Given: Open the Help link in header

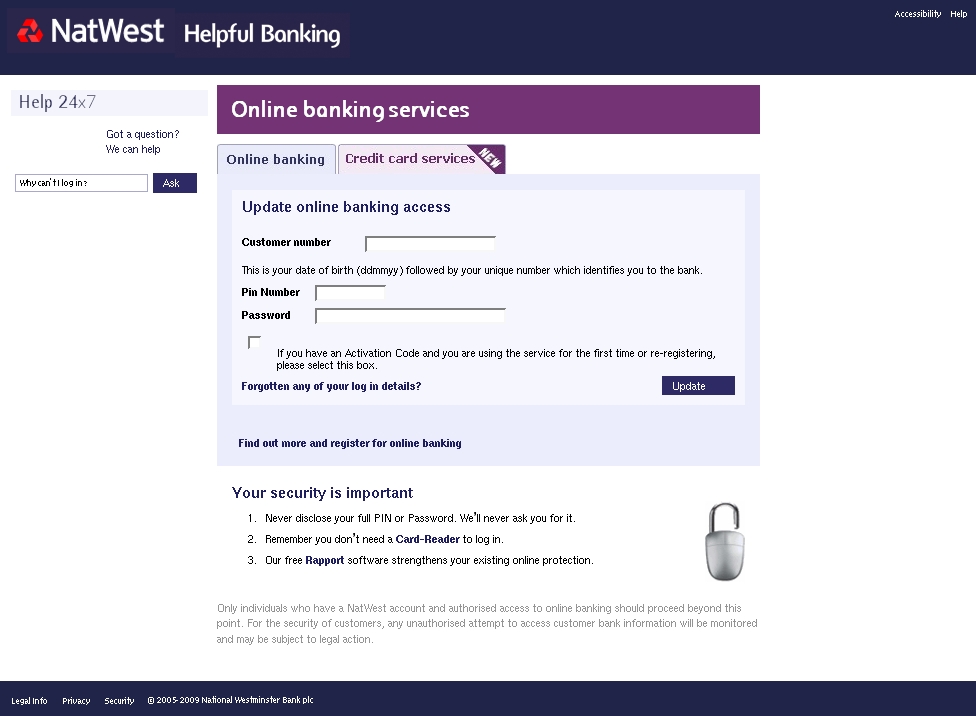Looking at the screenshot, I should (959, 14).
